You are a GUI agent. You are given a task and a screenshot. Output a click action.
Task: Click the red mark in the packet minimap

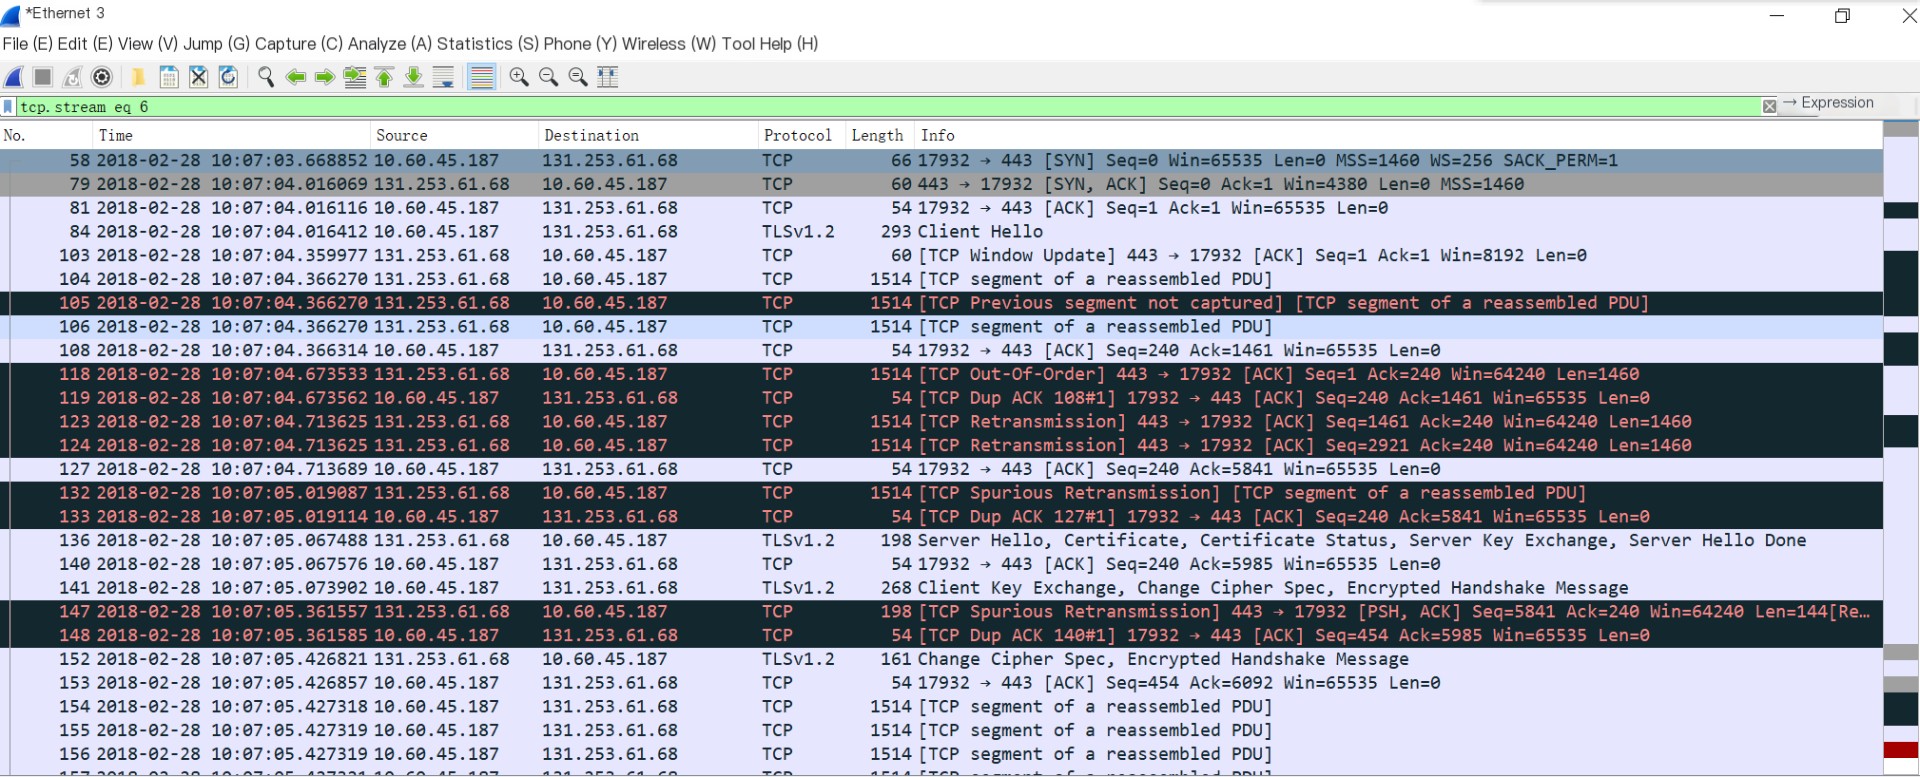point(1901,750)
